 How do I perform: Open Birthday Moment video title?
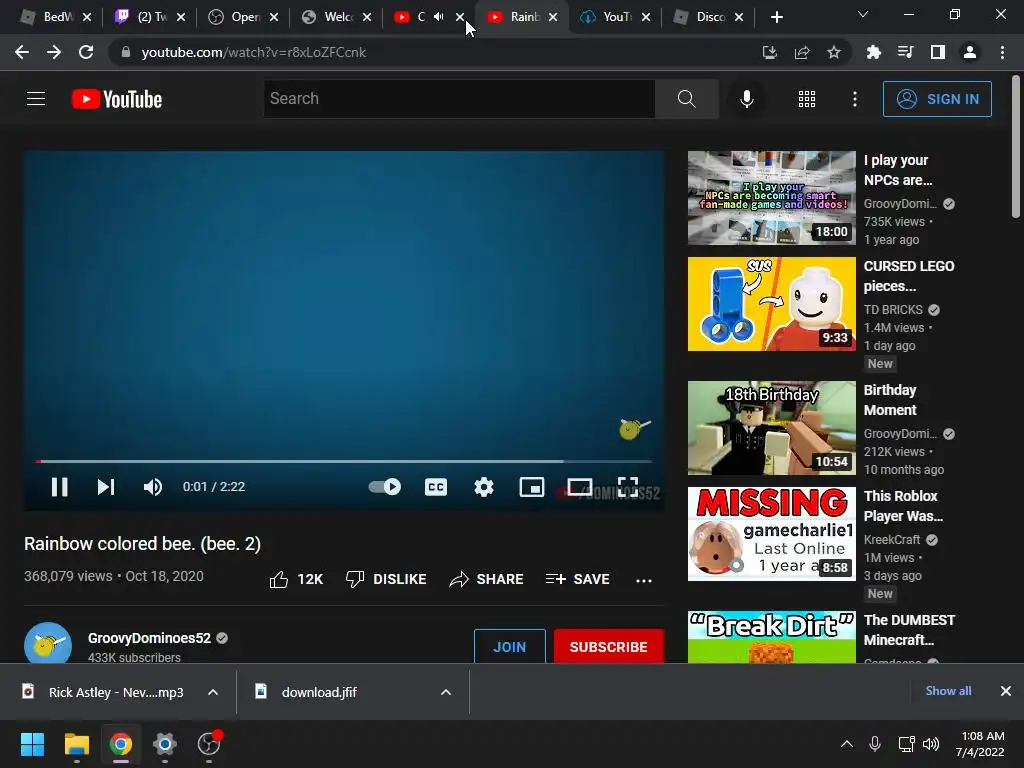pos(890,400)
